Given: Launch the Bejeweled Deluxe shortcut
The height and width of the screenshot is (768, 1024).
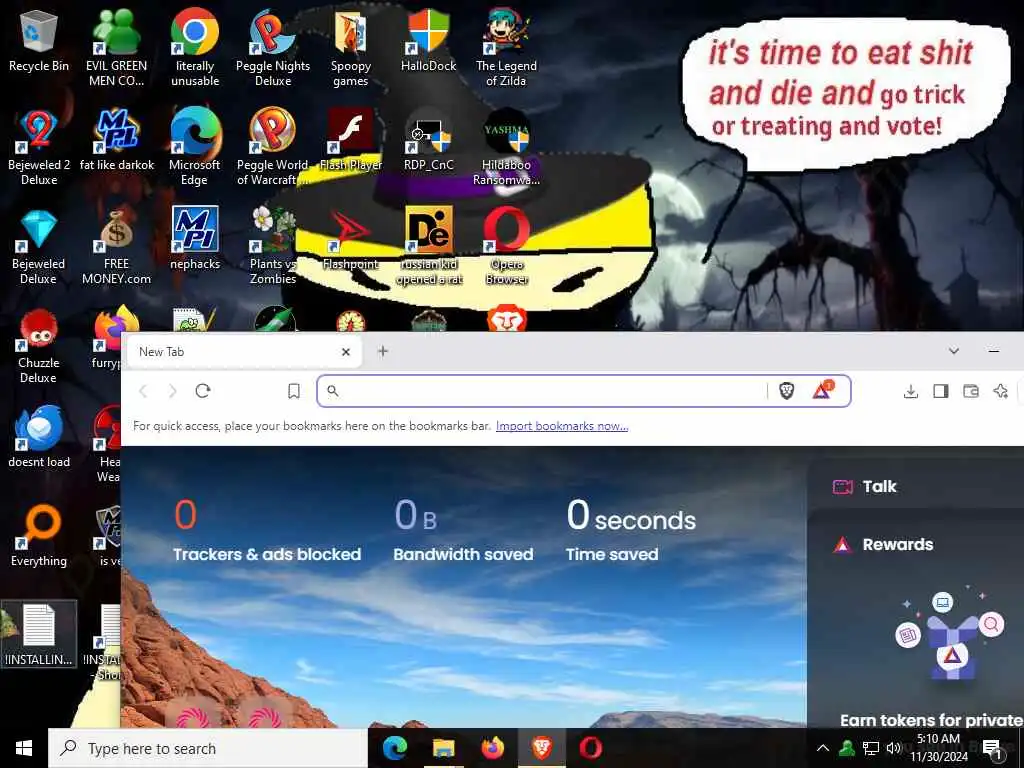Looking at the screenshot, I should pos(39,247).
